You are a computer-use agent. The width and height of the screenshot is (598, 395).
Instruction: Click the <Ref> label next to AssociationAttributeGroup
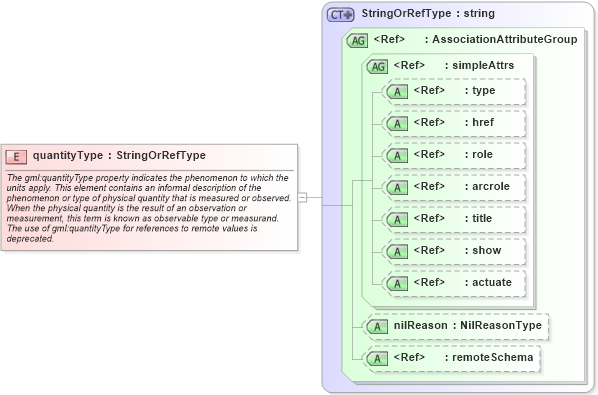pyautogui.click(x=389, y=39)
